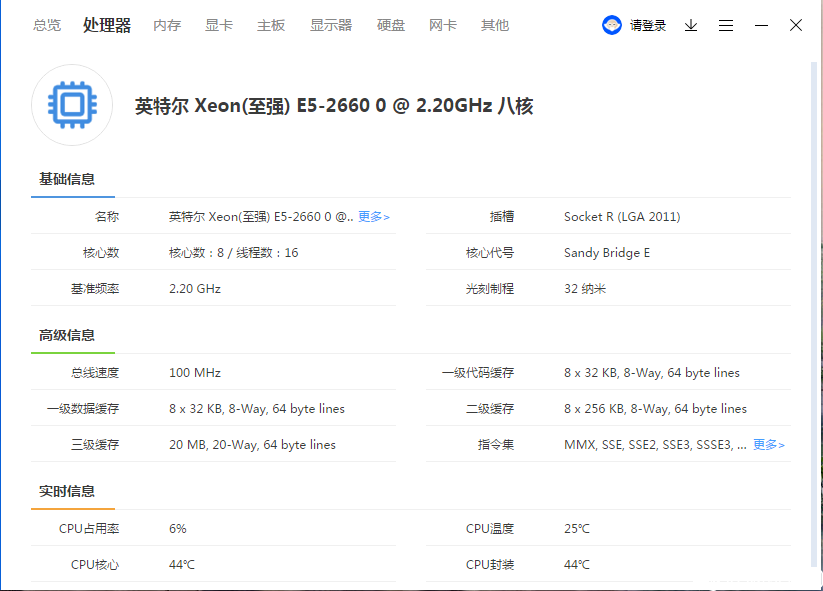Click the 8 x 256 KB L2 cache value
Screen dimensions: 823x591
point(655,409)
